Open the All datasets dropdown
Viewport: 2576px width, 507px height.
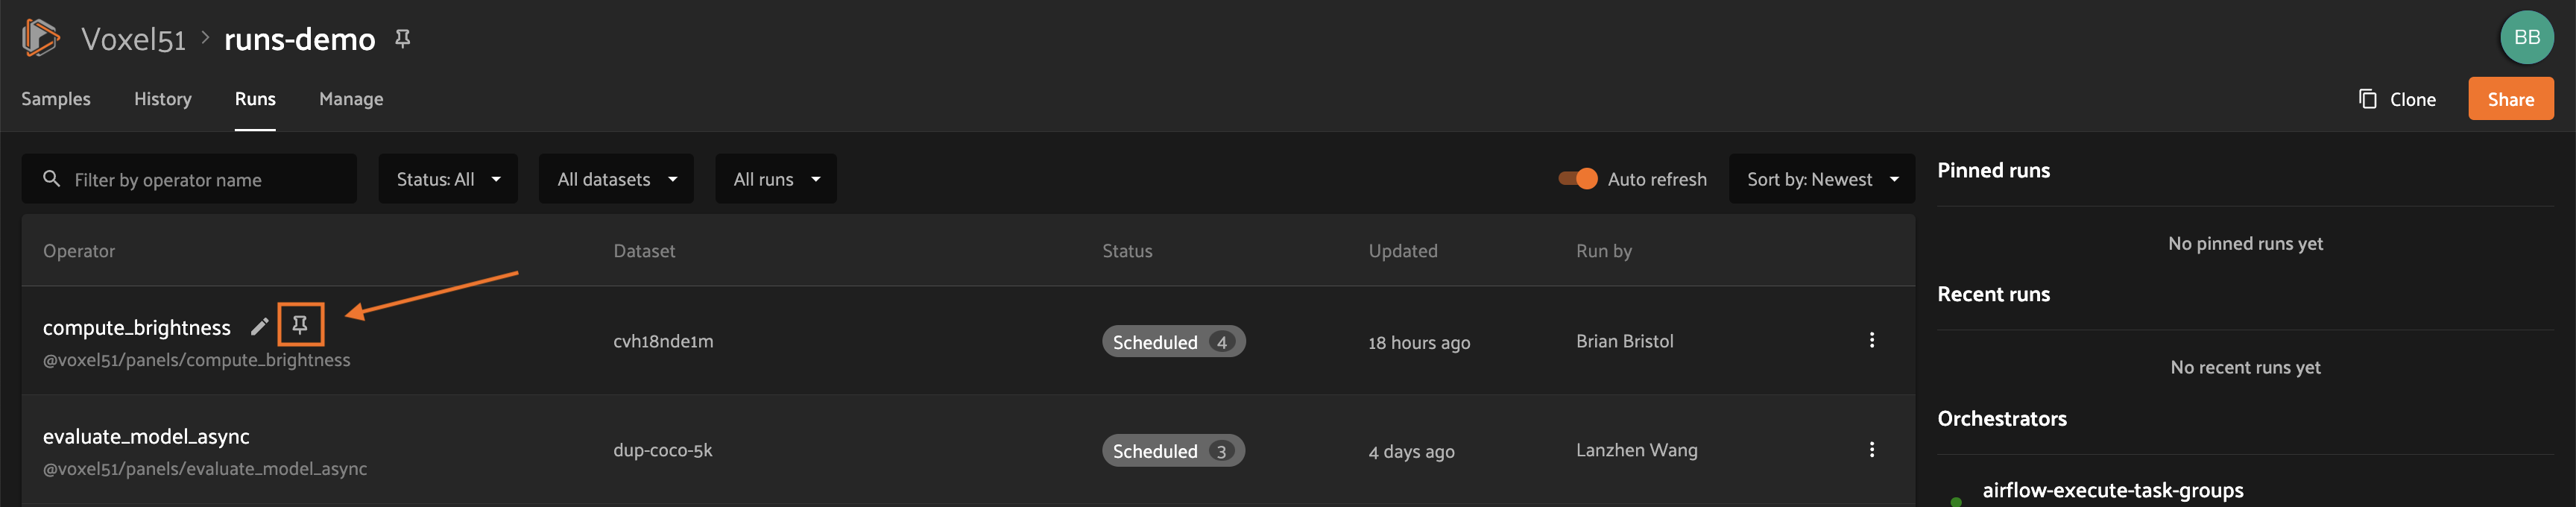(x=616, y=179)
